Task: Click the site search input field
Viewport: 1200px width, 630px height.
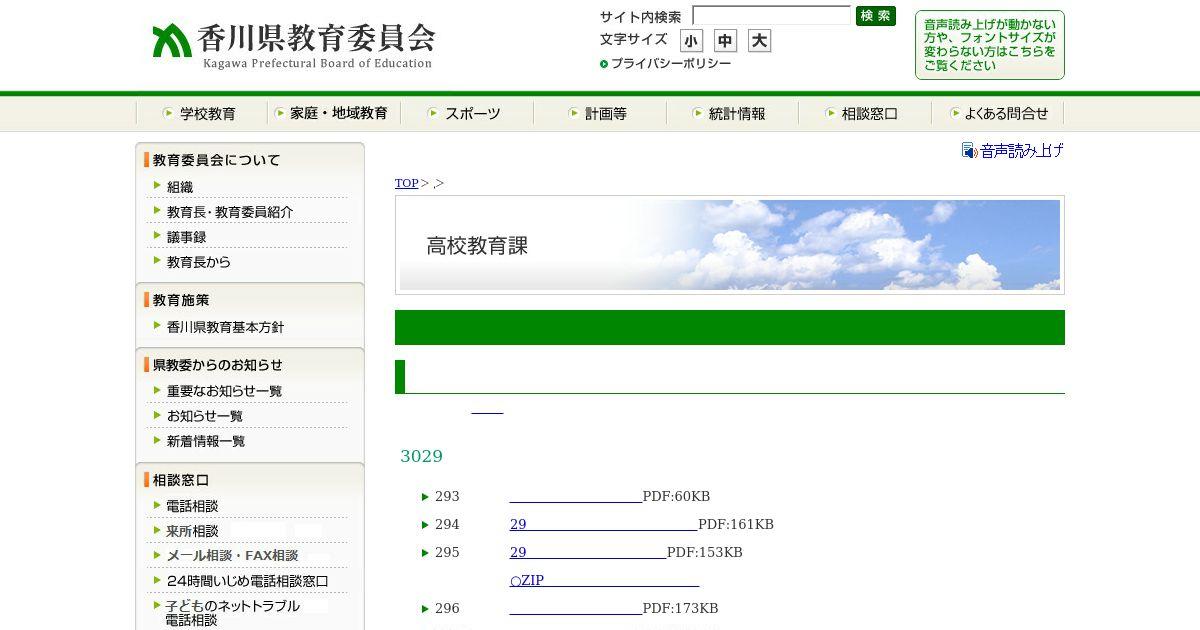Action: (x=771, y=16)
